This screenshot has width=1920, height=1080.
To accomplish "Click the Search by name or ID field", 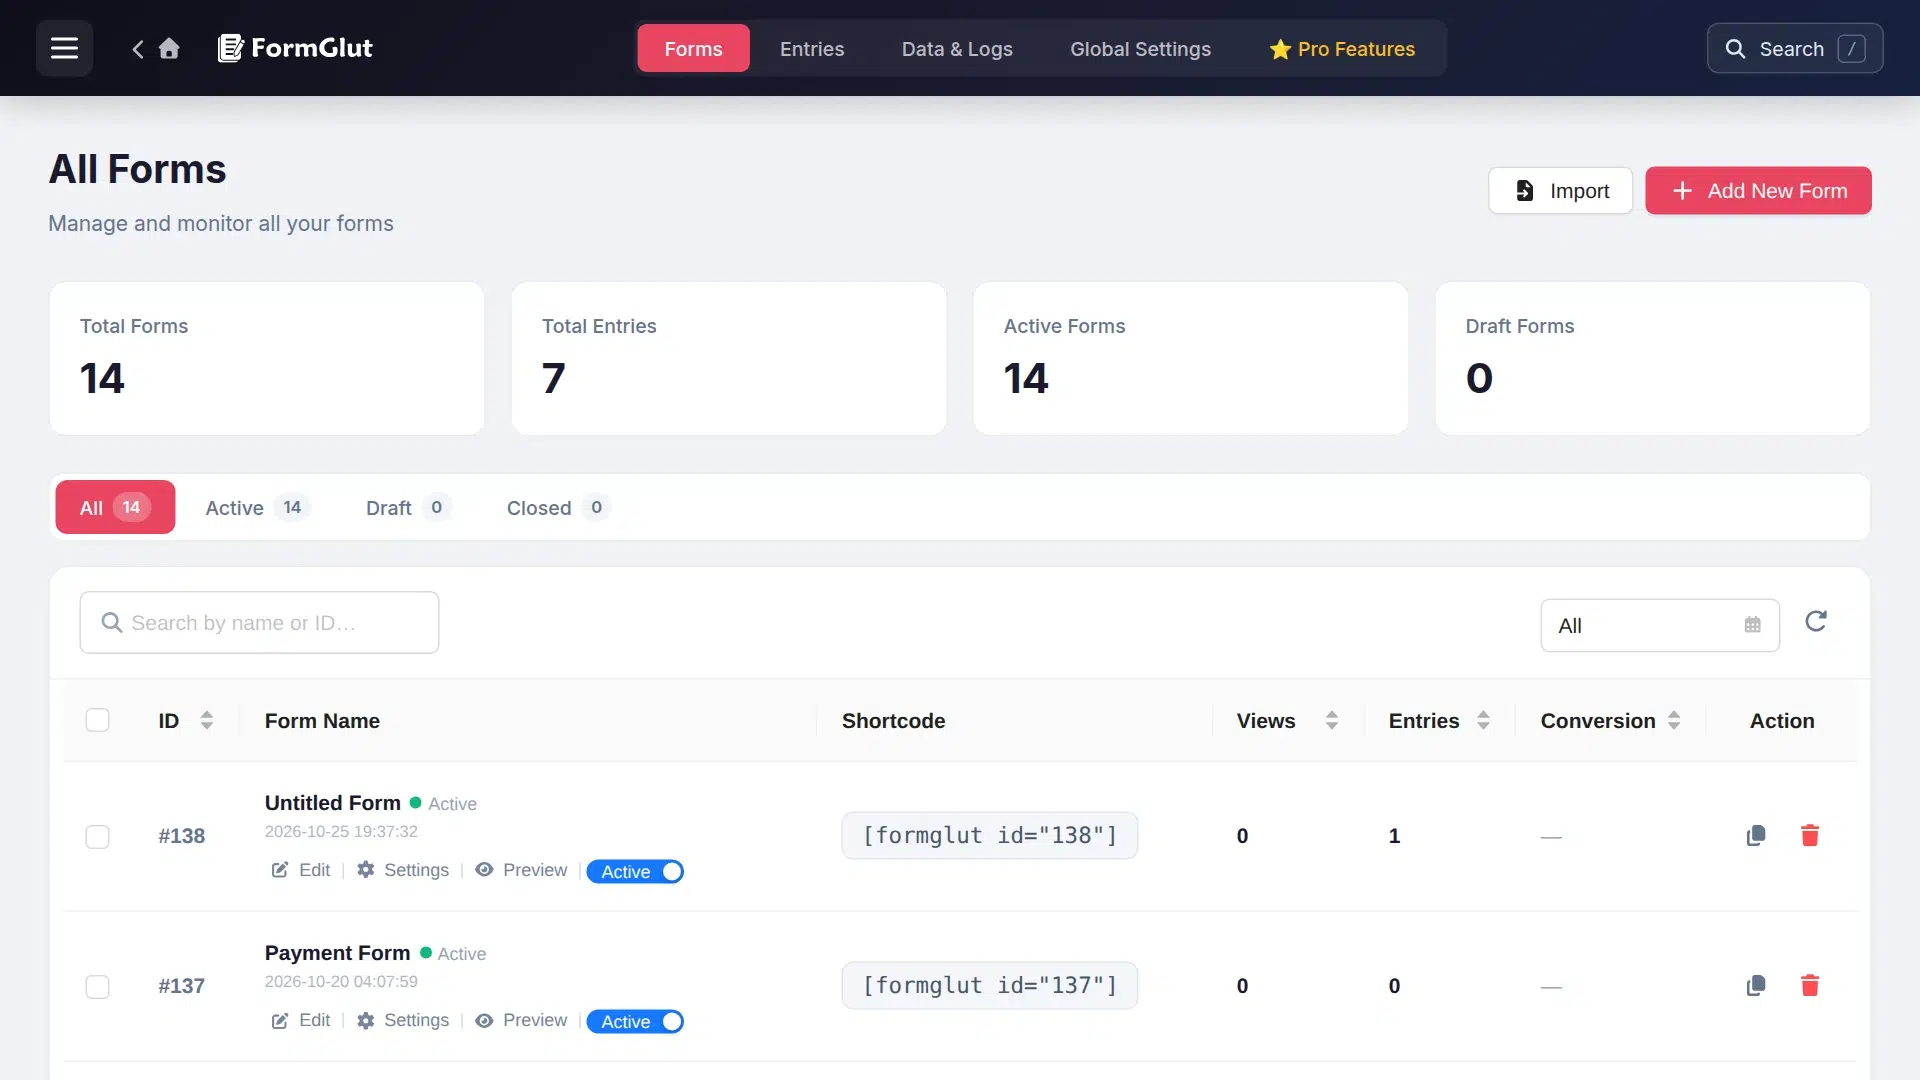I will click(259, 622).
